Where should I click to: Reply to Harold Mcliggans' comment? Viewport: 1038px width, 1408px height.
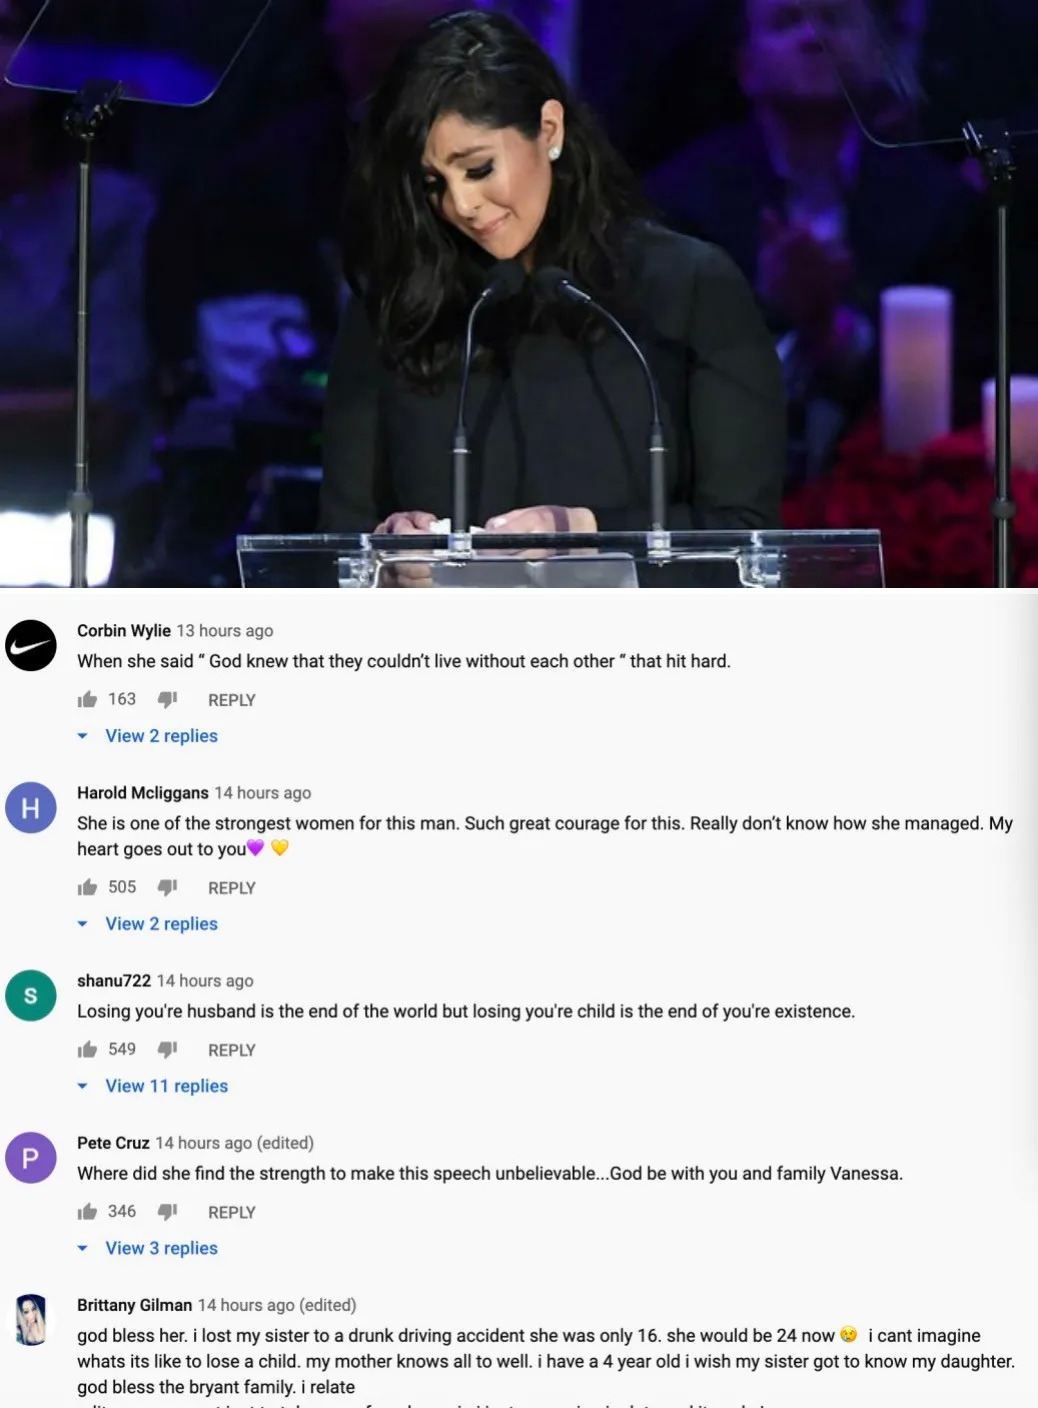pyautogui.click(x=232, y=888)
